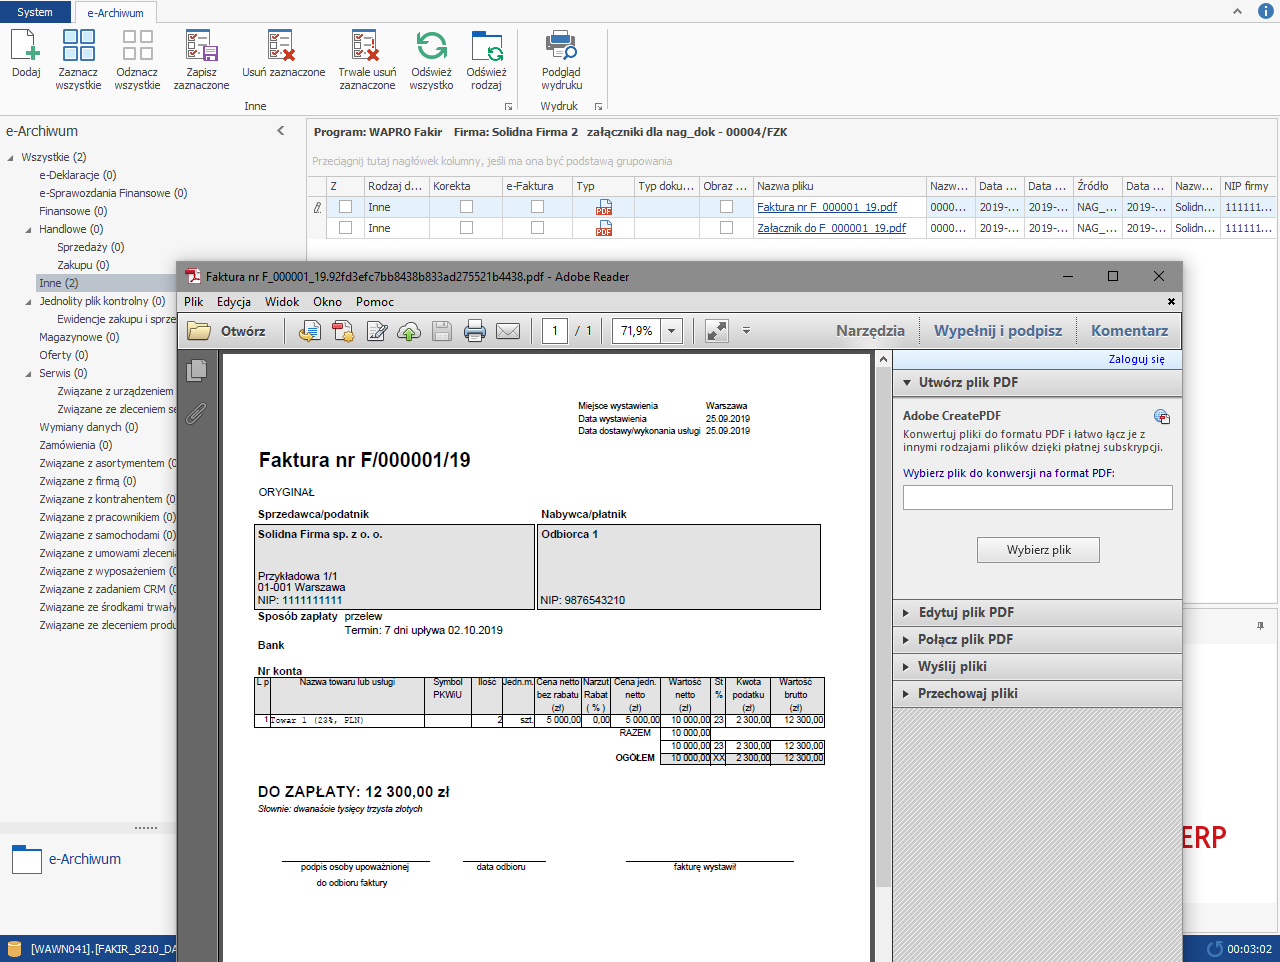Open Załącznik do F_000001_19.pdf link
Viewport: 1280px width, 962px height.
pos(831,228)
